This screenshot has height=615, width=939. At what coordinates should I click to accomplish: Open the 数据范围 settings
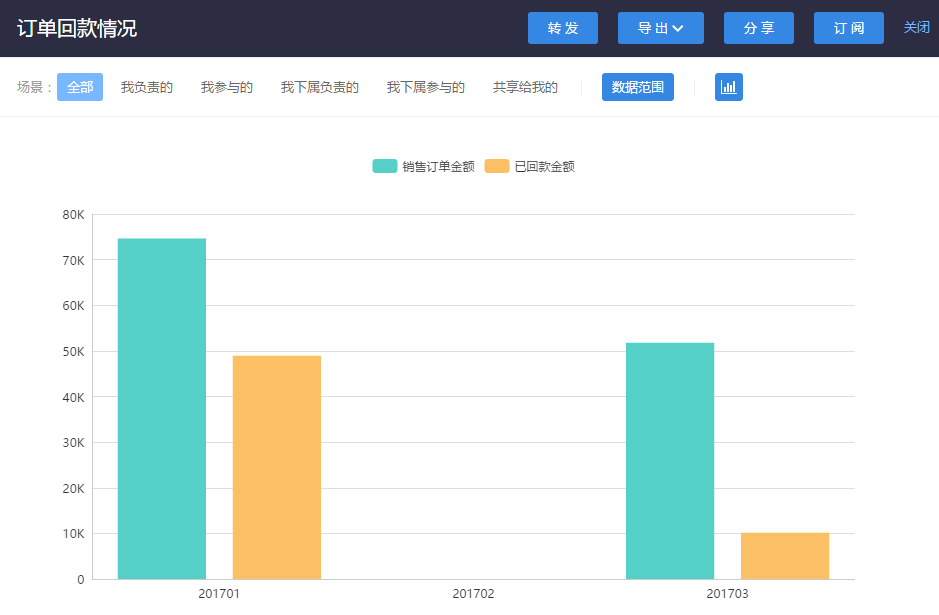[x=637, y=87]
